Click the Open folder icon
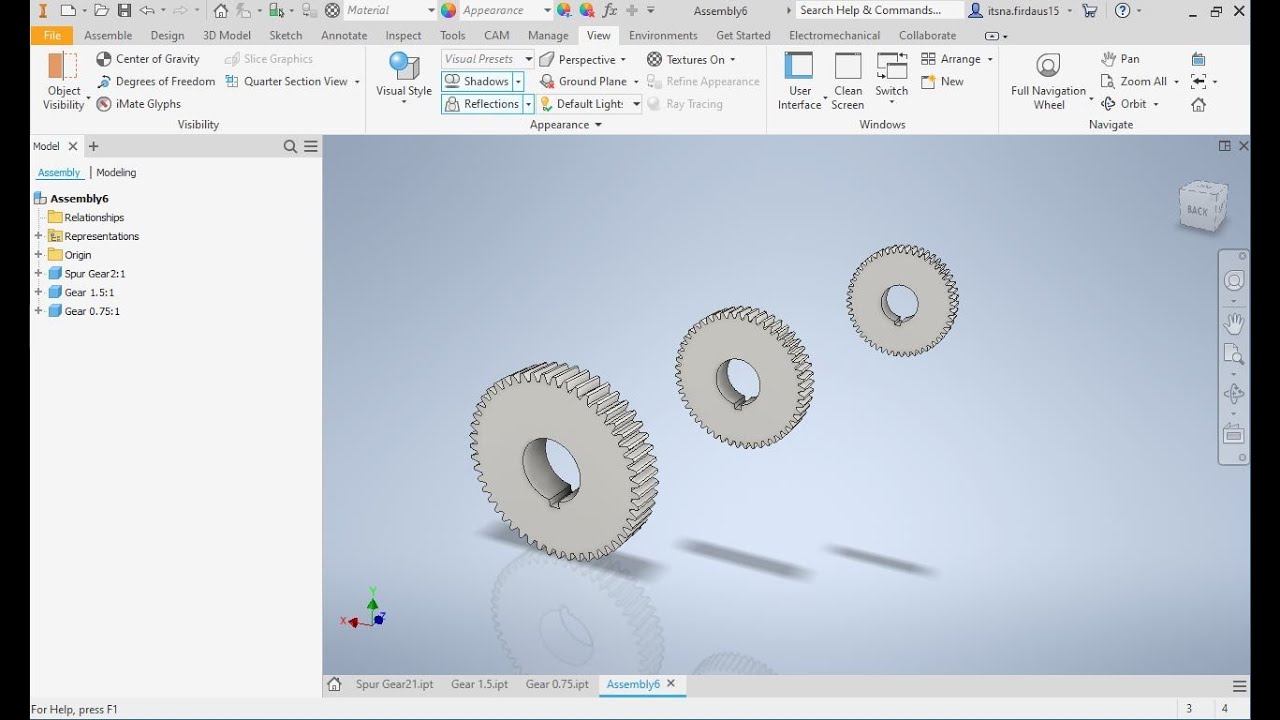This screenshot has width=1280, height=720. (101, 11)
